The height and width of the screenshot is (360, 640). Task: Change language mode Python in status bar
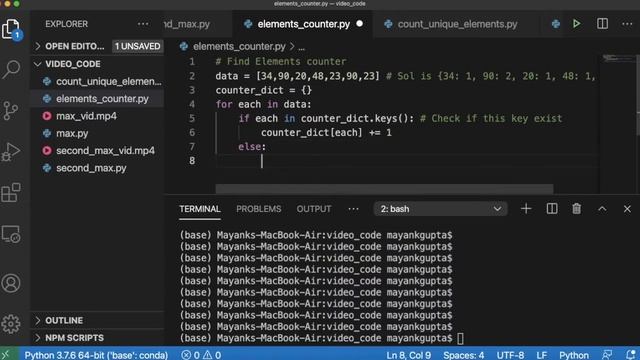click(x=573, y=355)
